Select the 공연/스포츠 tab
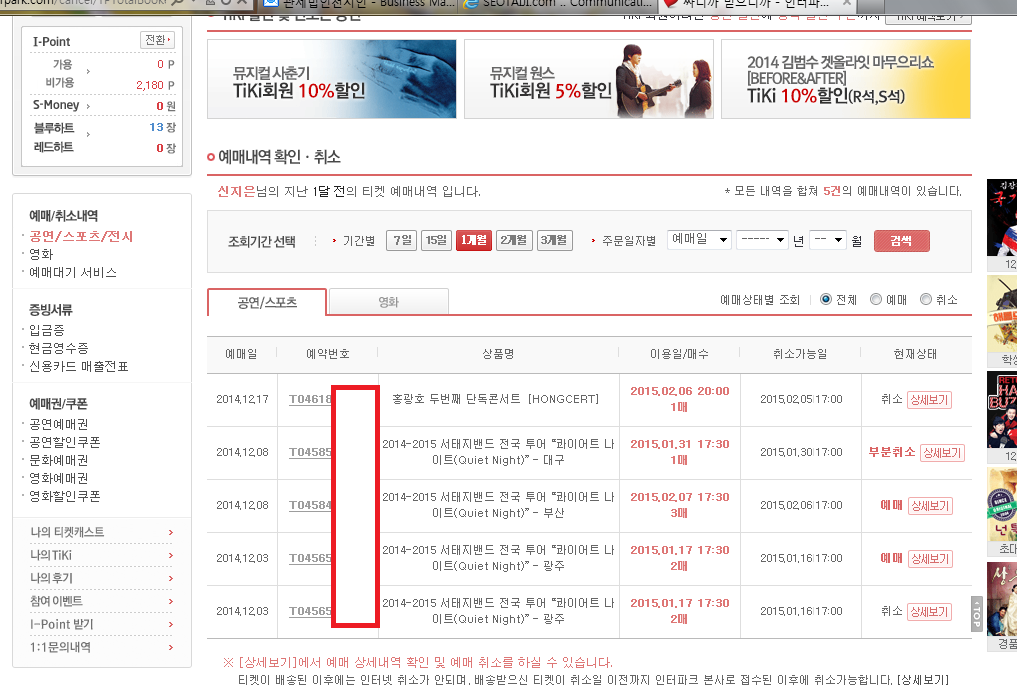Screen dimensions: 1017x685 [267, 301]
